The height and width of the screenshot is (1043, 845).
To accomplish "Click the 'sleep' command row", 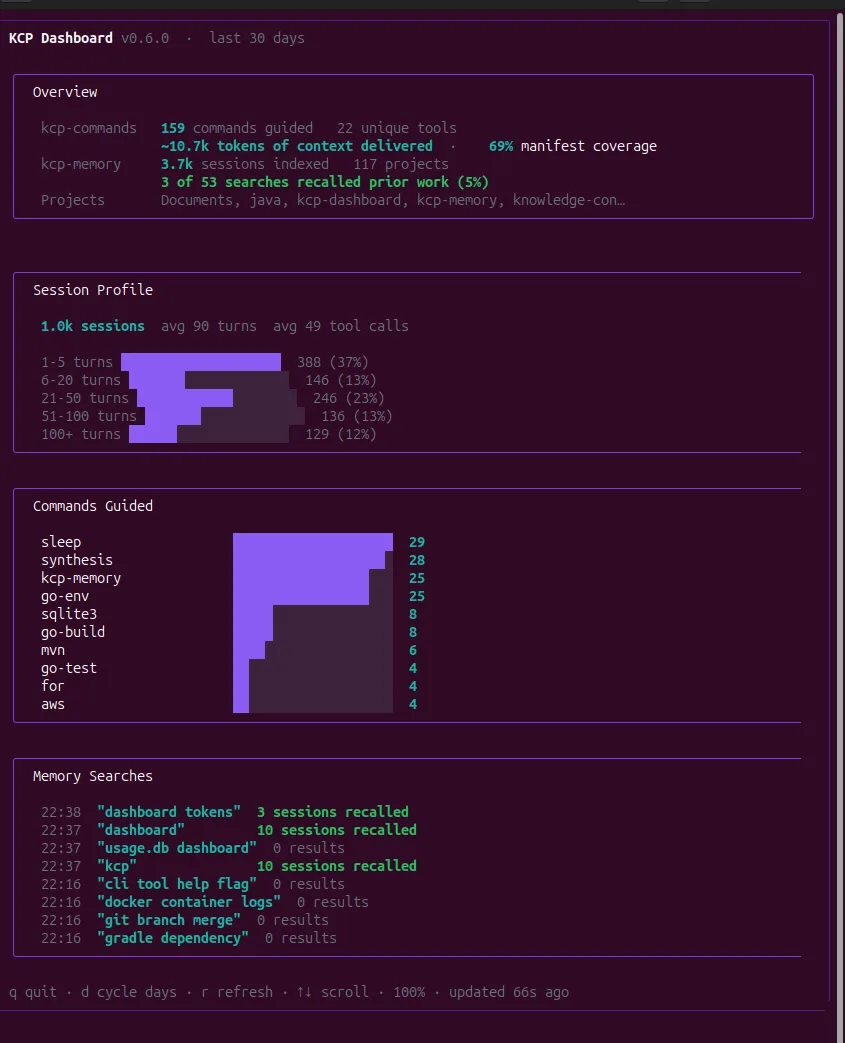I will (x=61, y=542).
